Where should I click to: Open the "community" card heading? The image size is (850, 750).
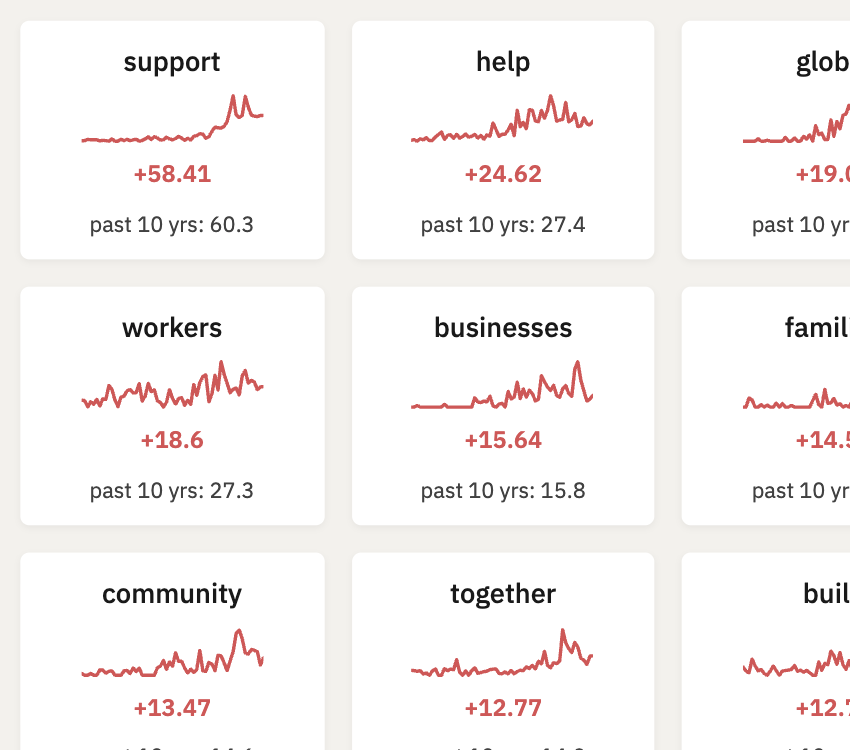tap(172, 594)
